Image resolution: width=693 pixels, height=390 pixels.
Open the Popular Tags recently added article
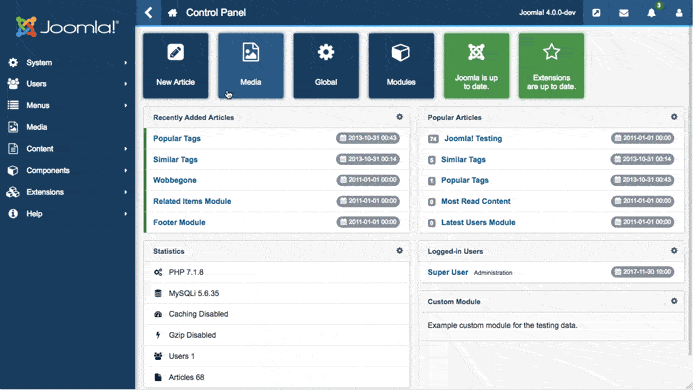177,138
